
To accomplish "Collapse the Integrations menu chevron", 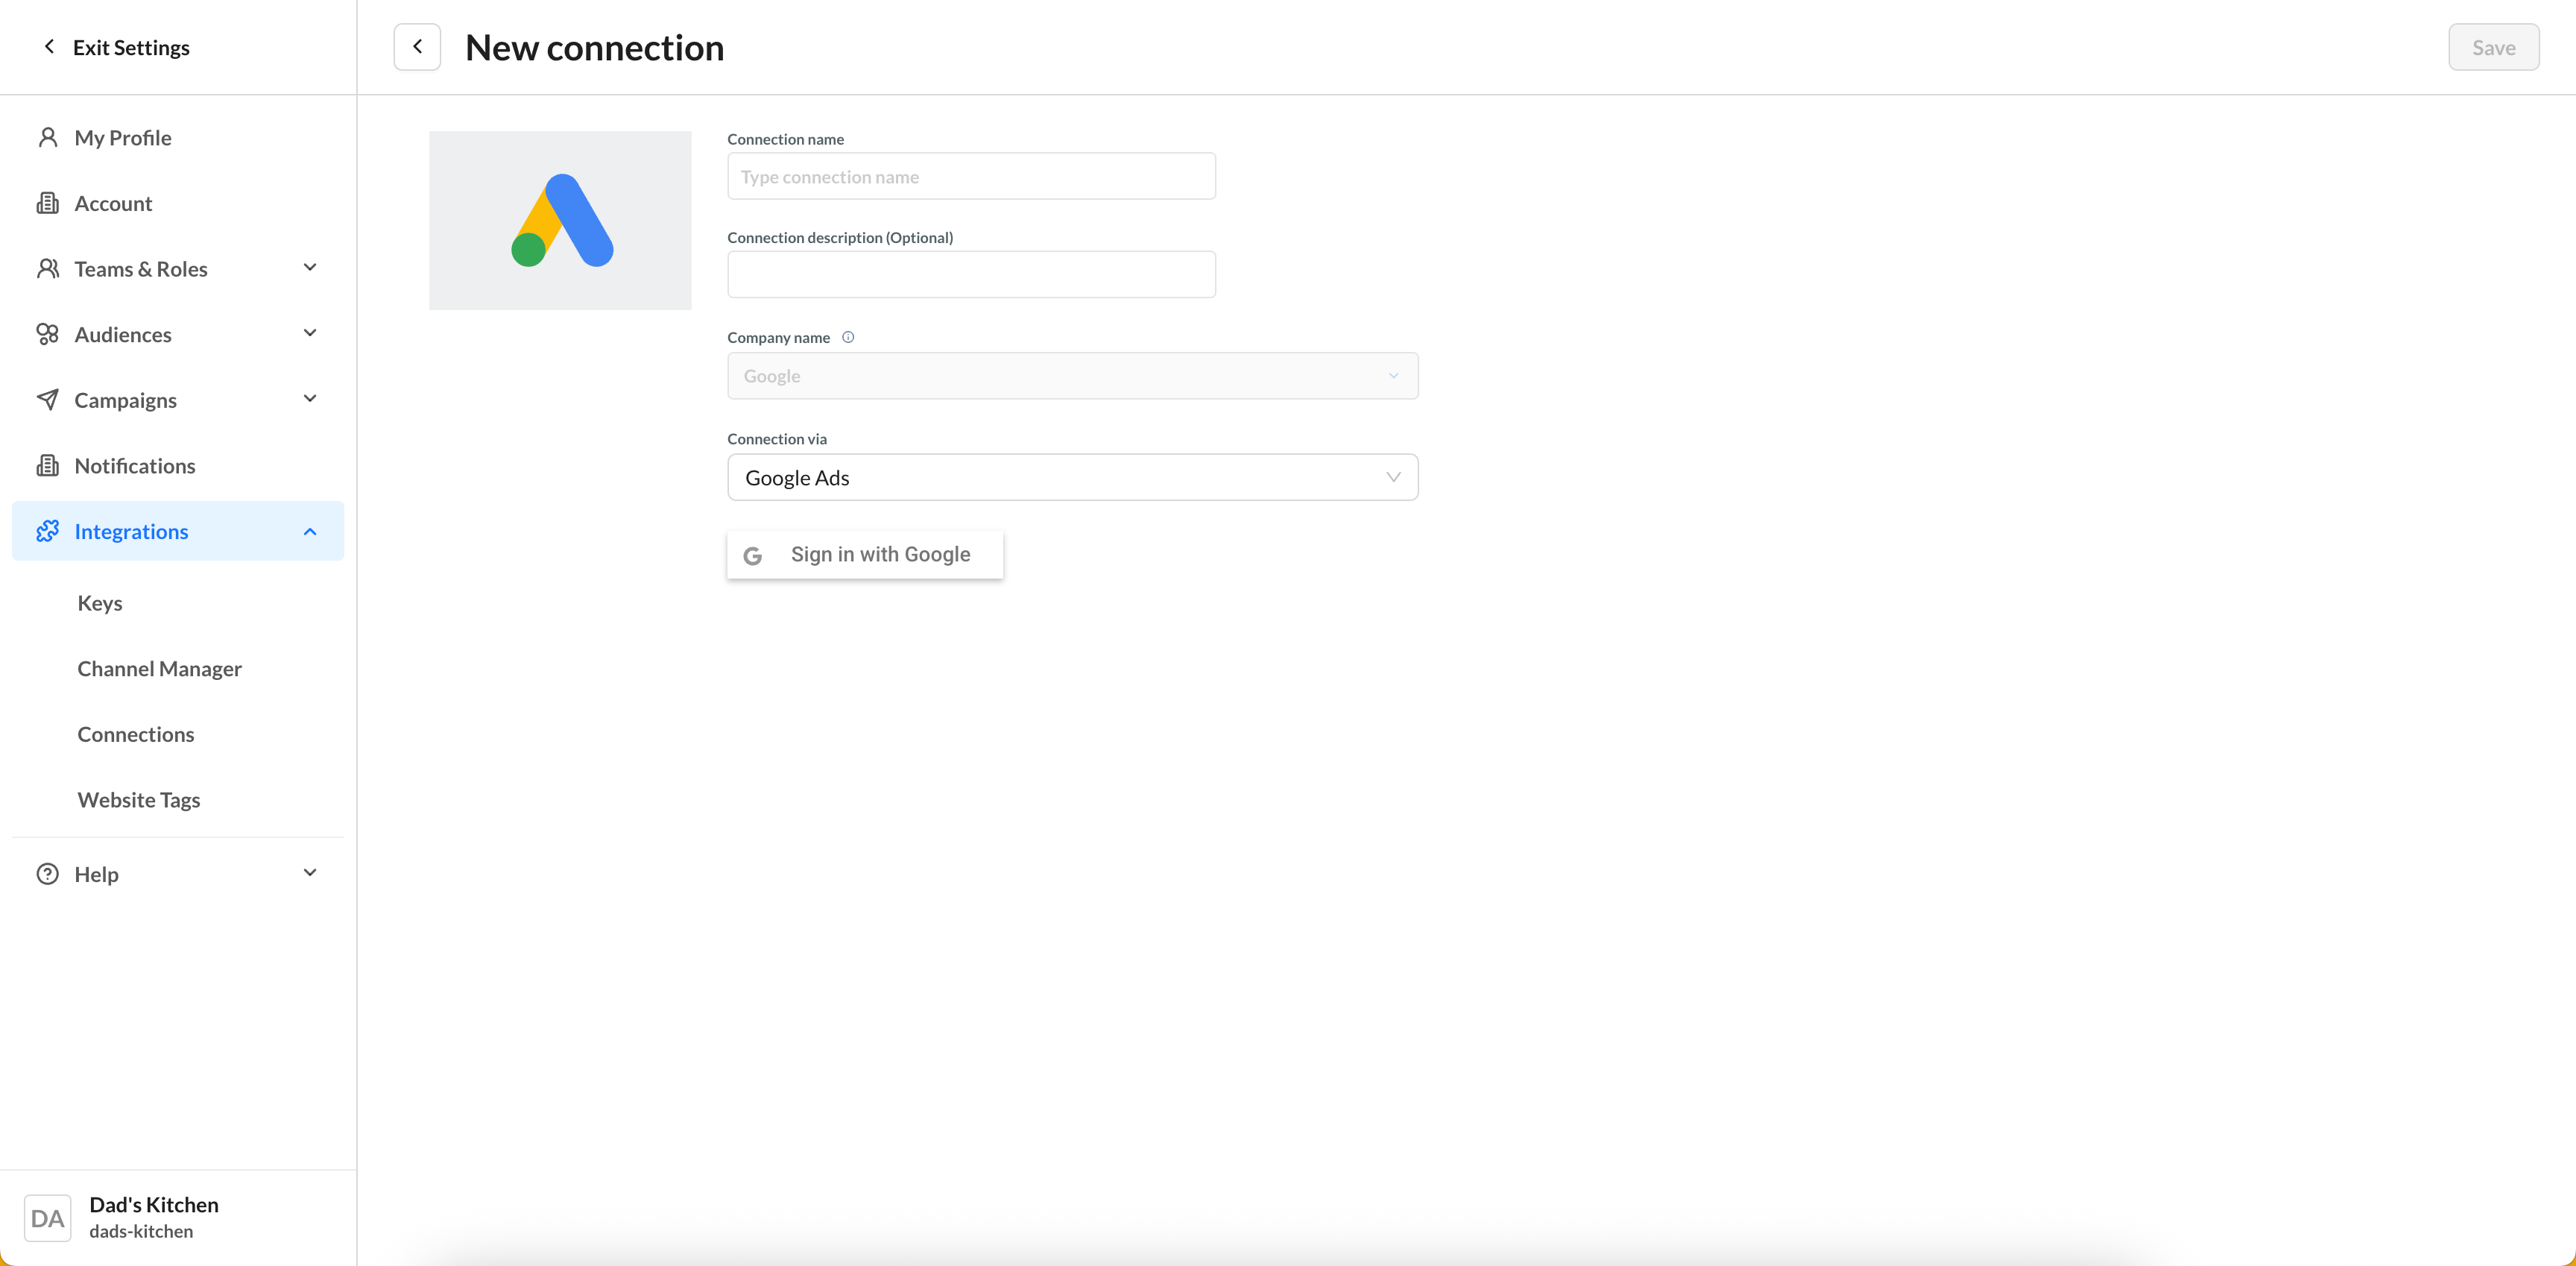I will pos(310,531).
